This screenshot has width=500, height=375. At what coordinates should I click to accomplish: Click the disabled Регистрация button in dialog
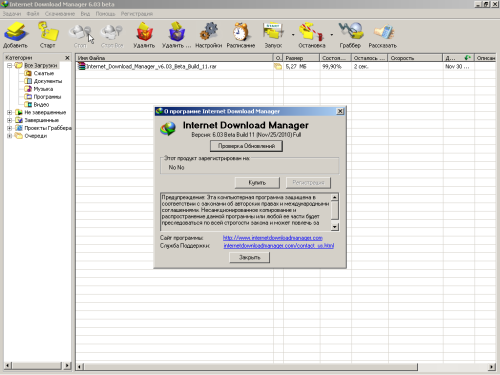(x=308, y=183)
